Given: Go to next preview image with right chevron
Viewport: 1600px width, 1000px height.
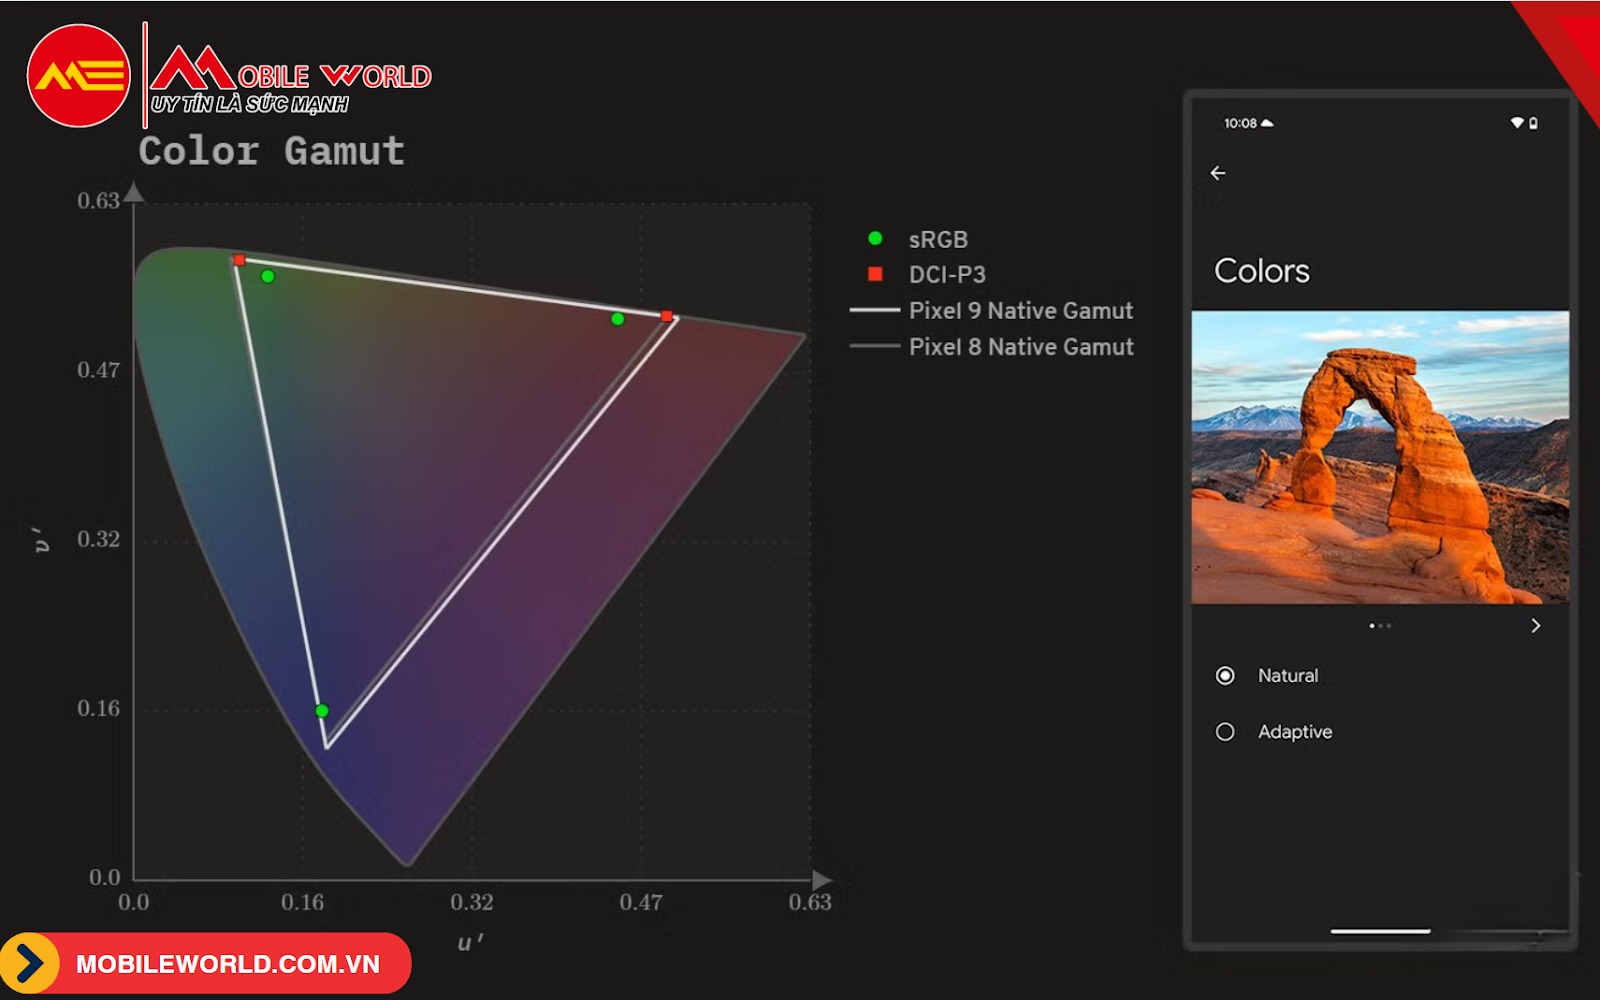Looking at the screenshot, I should tap(1536, 626).
